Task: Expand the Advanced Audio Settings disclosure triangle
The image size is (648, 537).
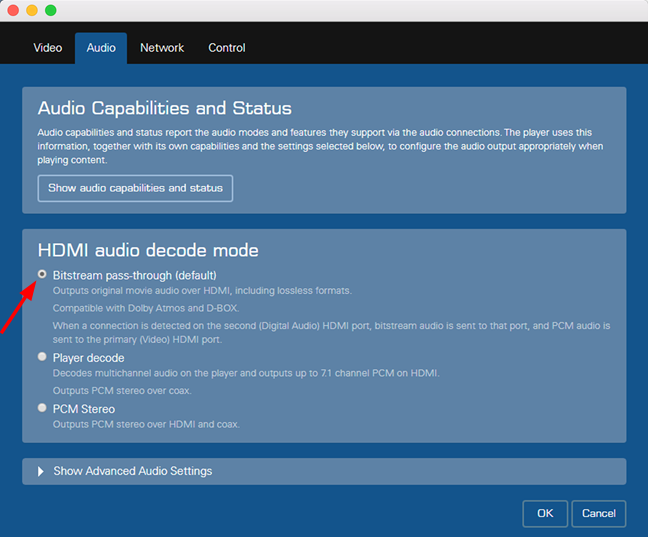Action: click(x=41, y=471)
